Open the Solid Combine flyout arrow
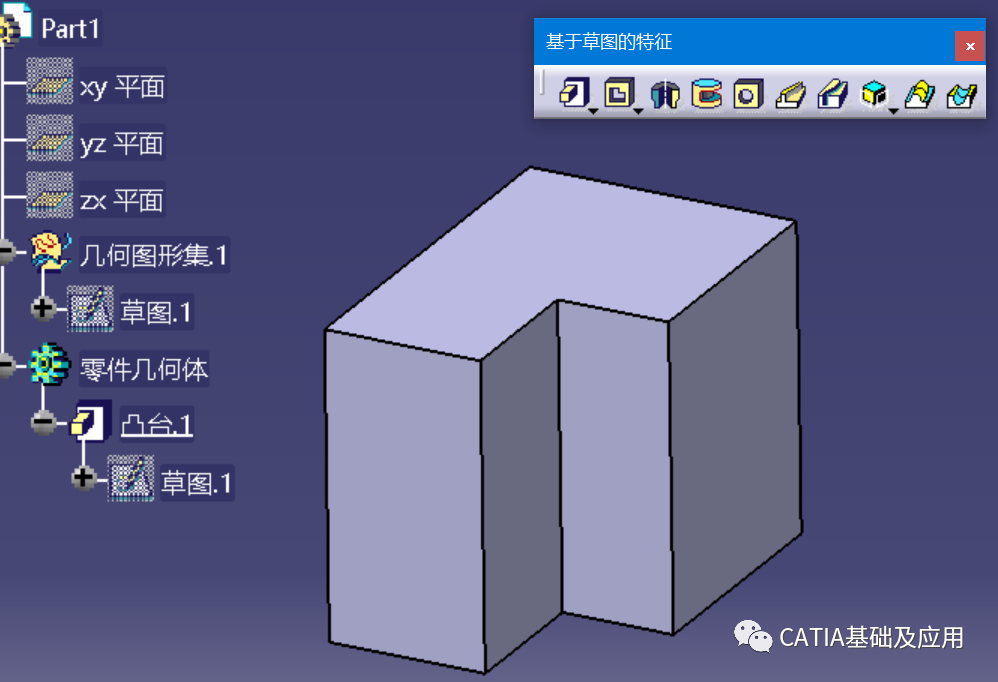 pyautogui.click(x=894, y=111)
